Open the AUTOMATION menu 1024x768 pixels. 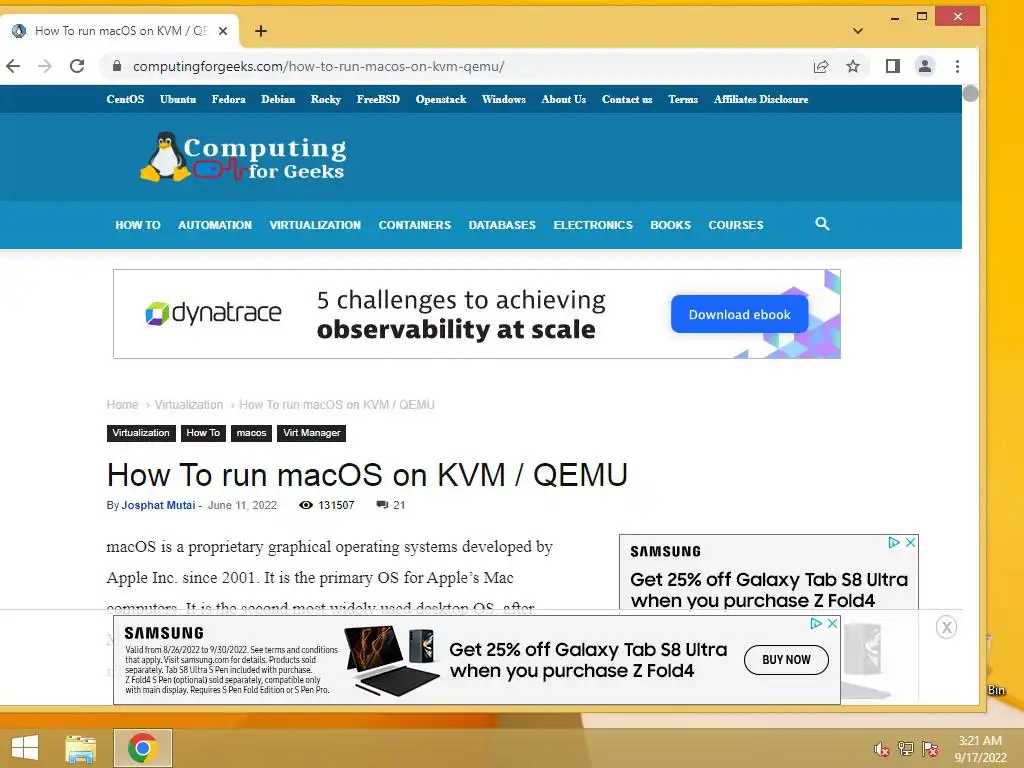[x=215, y=225]
